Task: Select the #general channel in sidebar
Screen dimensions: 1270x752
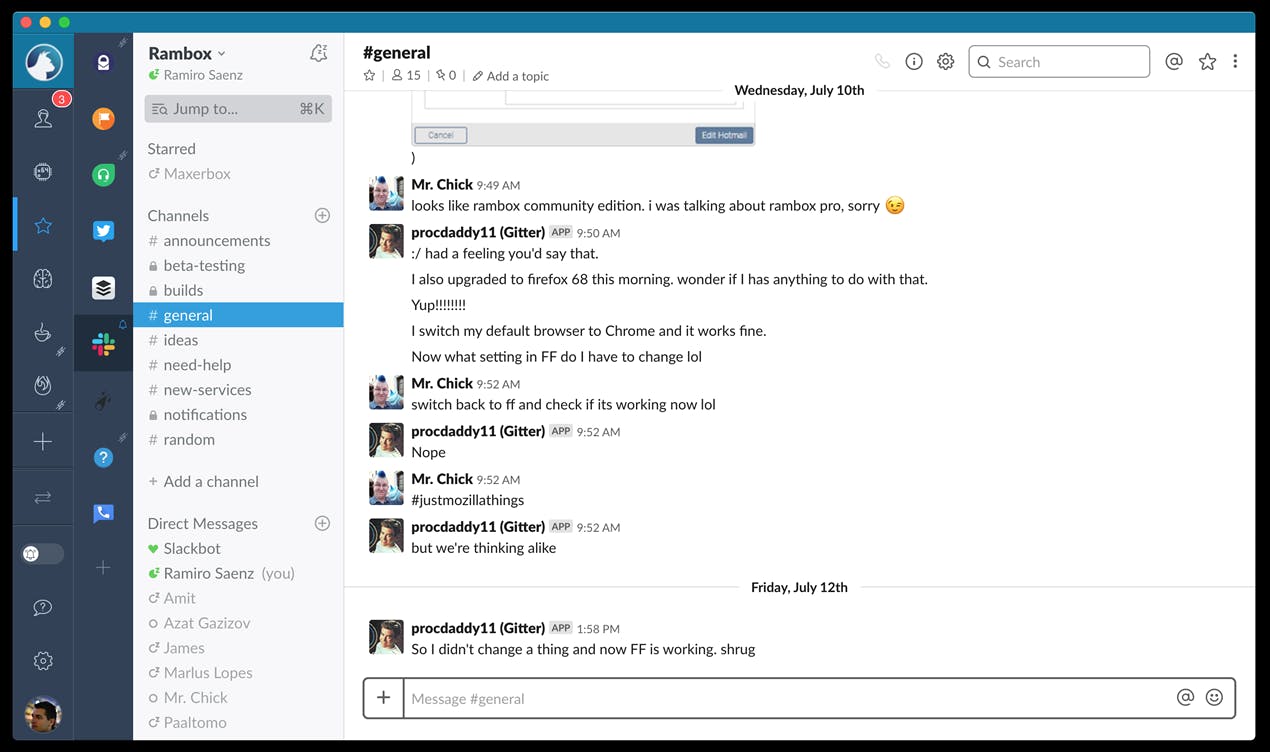Action: (238, 315)
